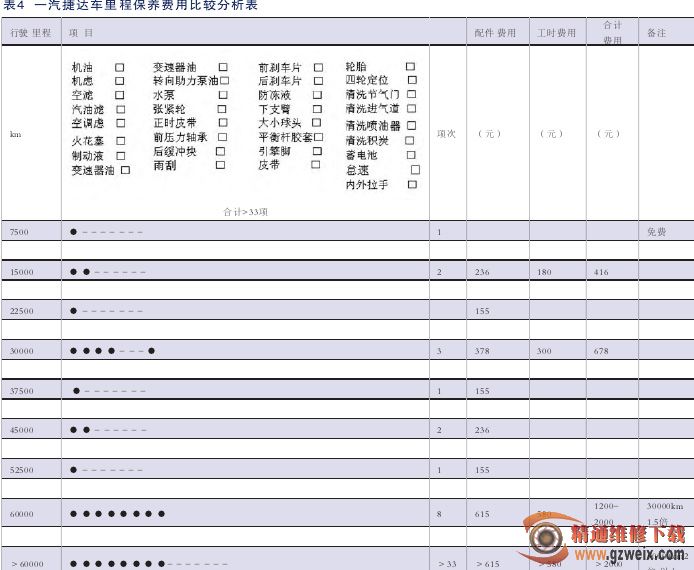Click the 300 labor cost value

[544, 351]
